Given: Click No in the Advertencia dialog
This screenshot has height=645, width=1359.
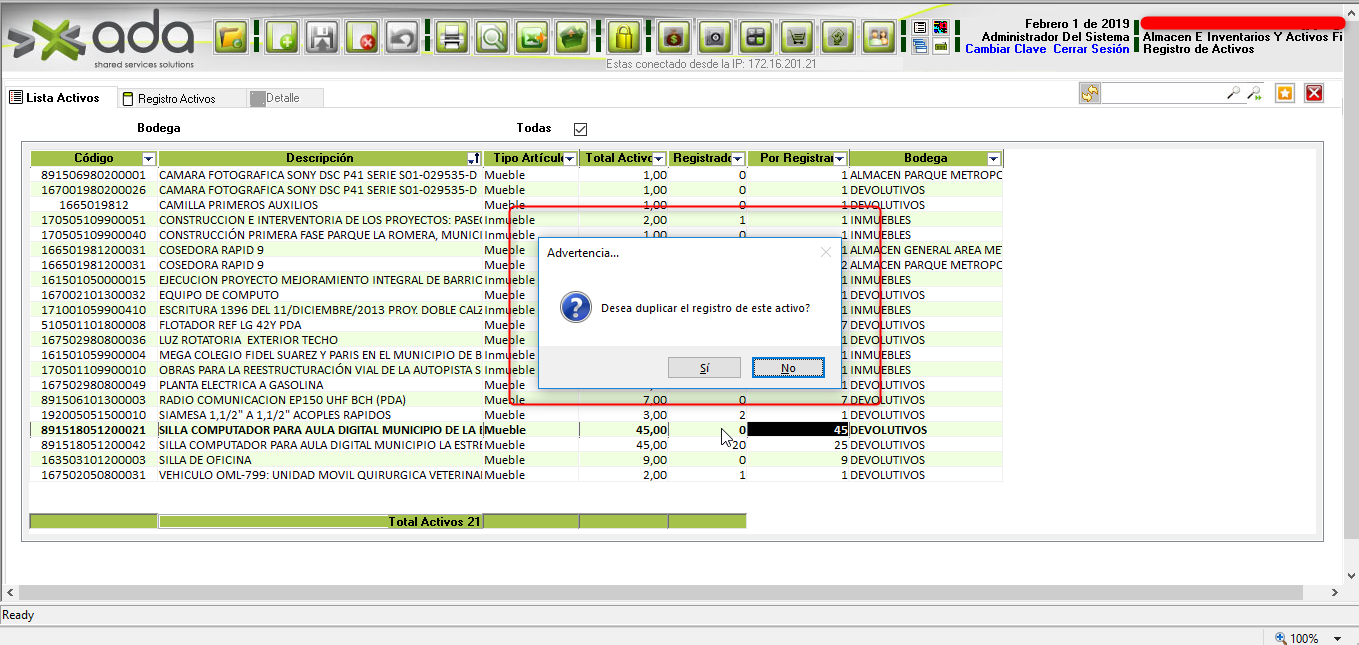Looking at the screenshot, I should pyautogui.click(x=788, y=368).
